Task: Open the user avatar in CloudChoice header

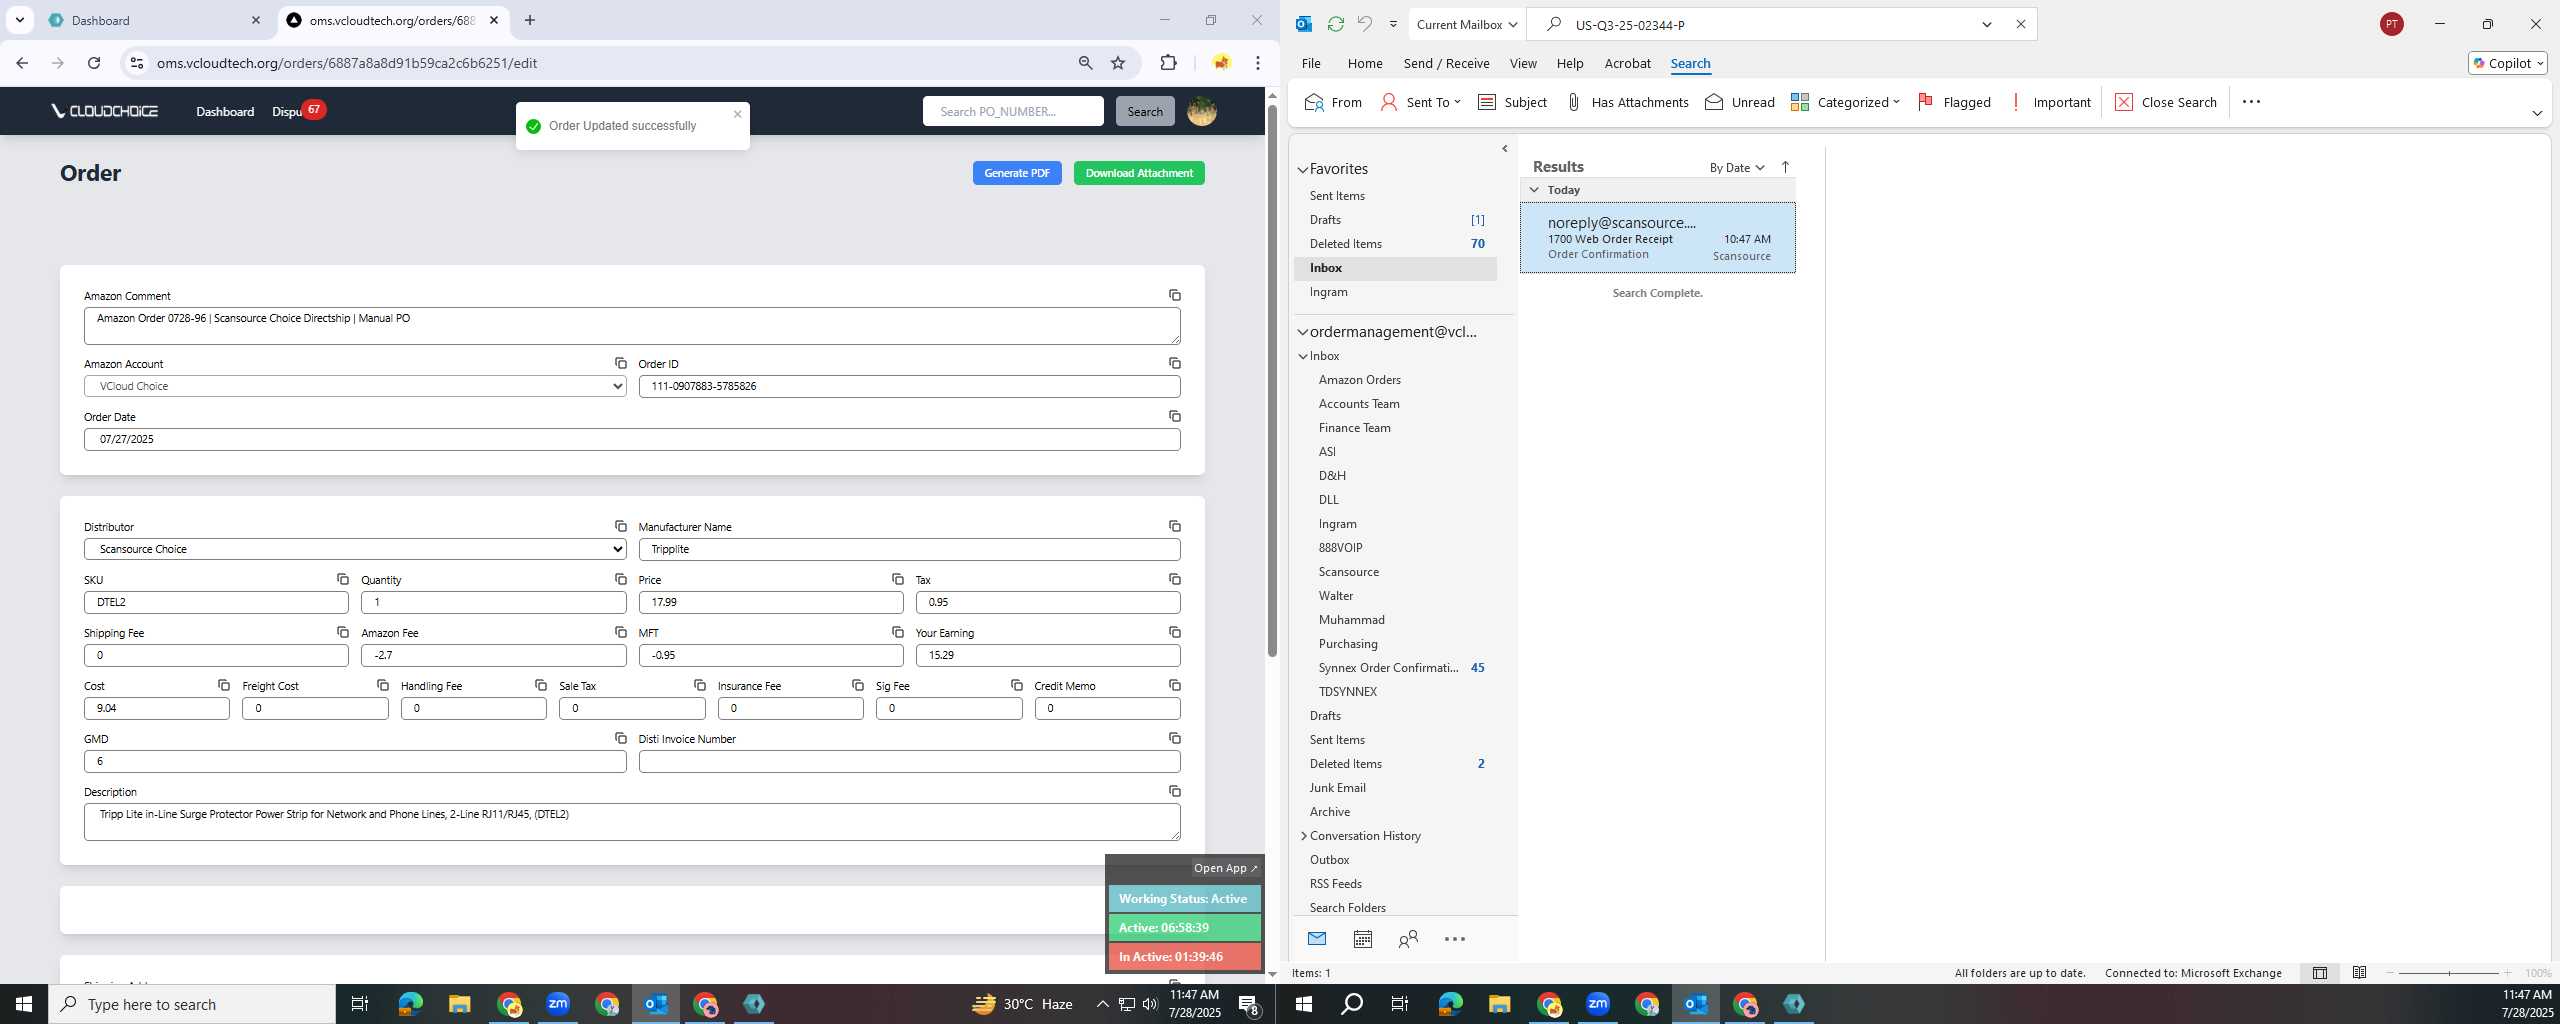Action: click(x=1202, y=111)
